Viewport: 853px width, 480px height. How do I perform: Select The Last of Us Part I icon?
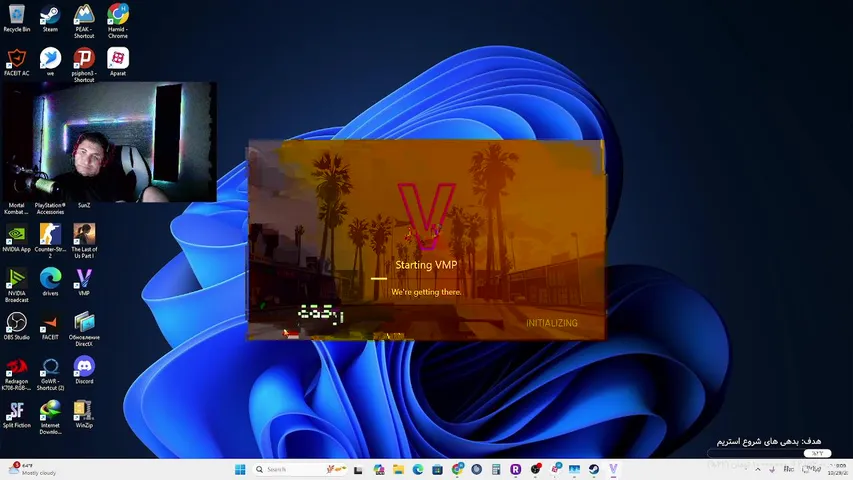pyautogui.click(x=84, y=241)
